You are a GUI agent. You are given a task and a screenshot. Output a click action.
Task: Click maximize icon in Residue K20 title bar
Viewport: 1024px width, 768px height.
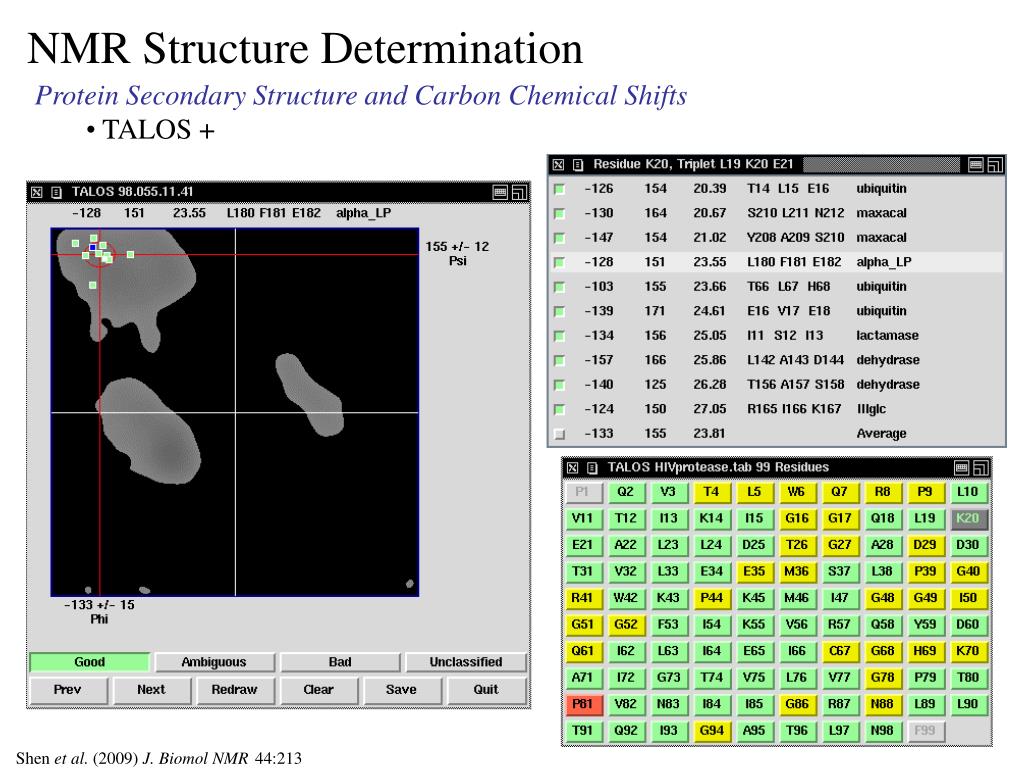[995, 165]
